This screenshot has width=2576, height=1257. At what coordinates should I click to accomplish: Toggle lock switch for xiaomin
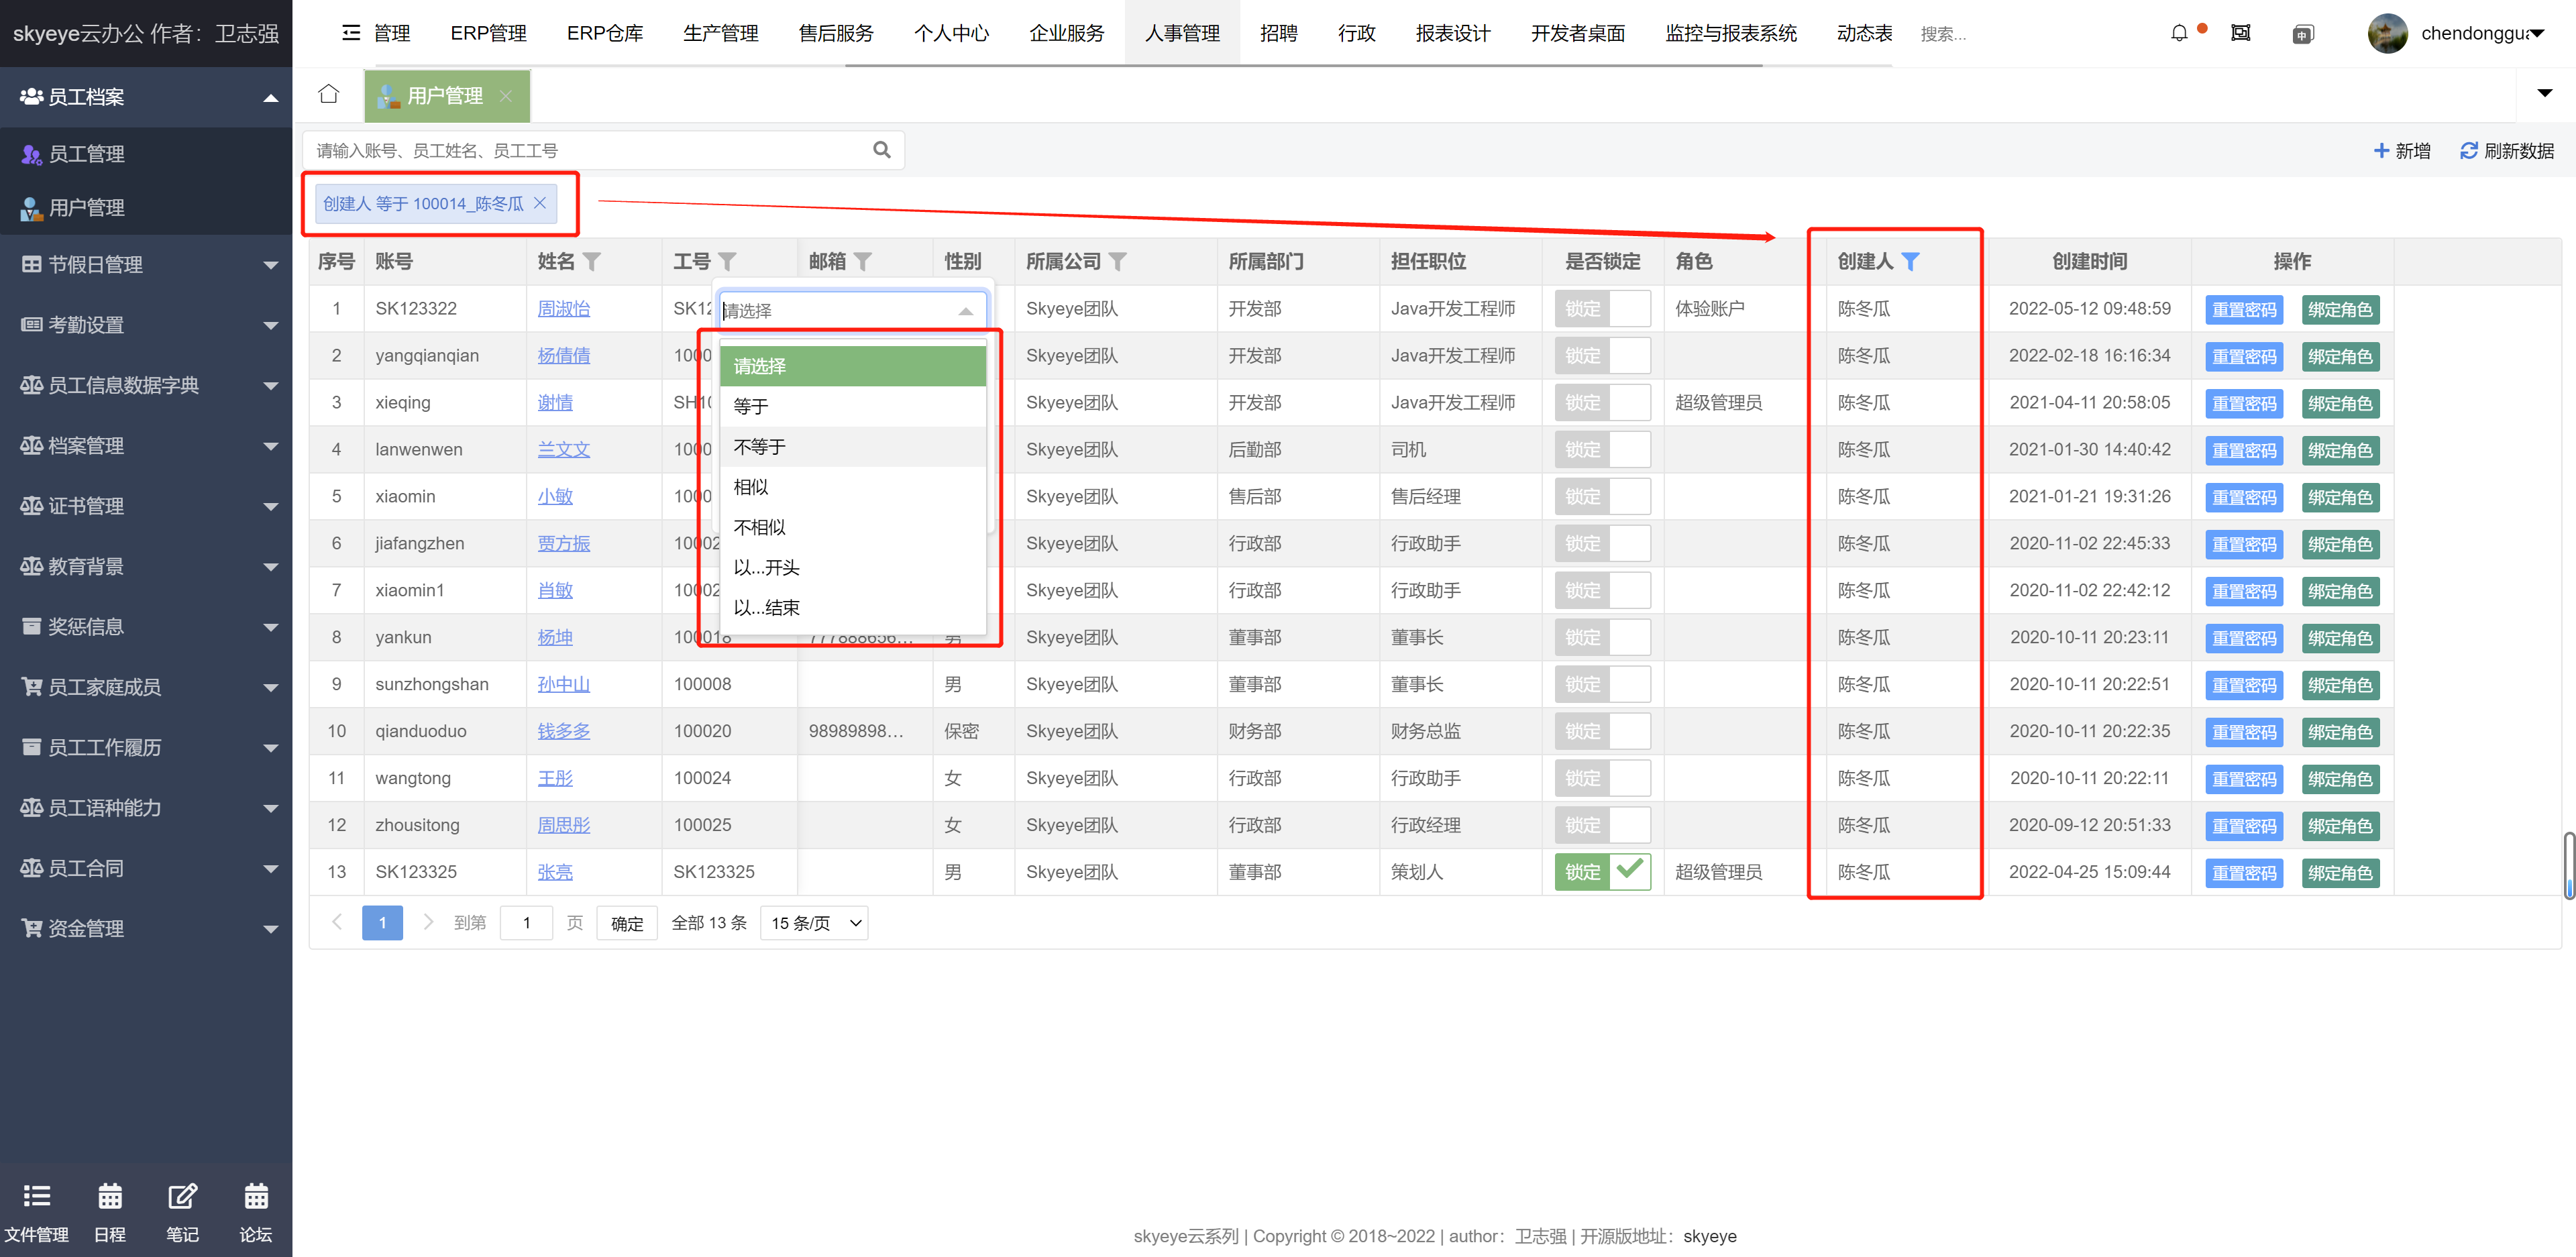(x=1602, y=497)
